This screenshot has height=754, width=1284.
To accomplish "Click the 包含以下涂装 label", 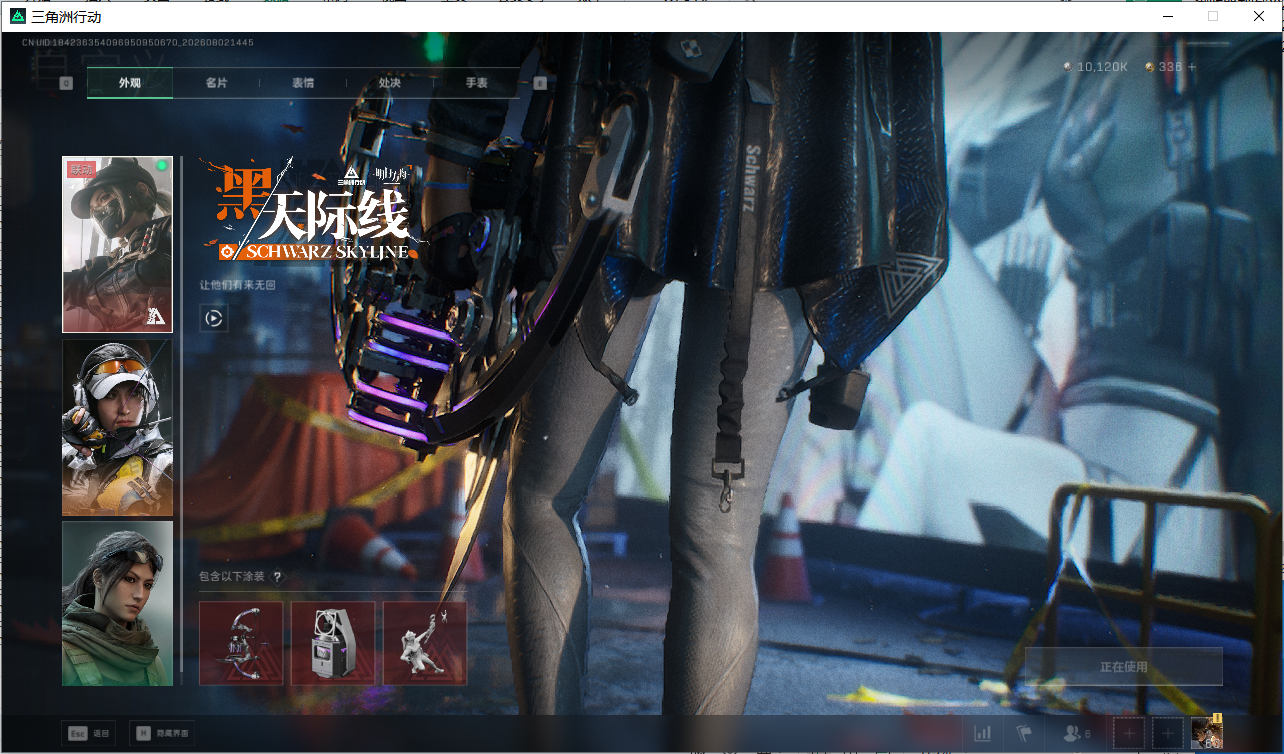I will point(234,577).
